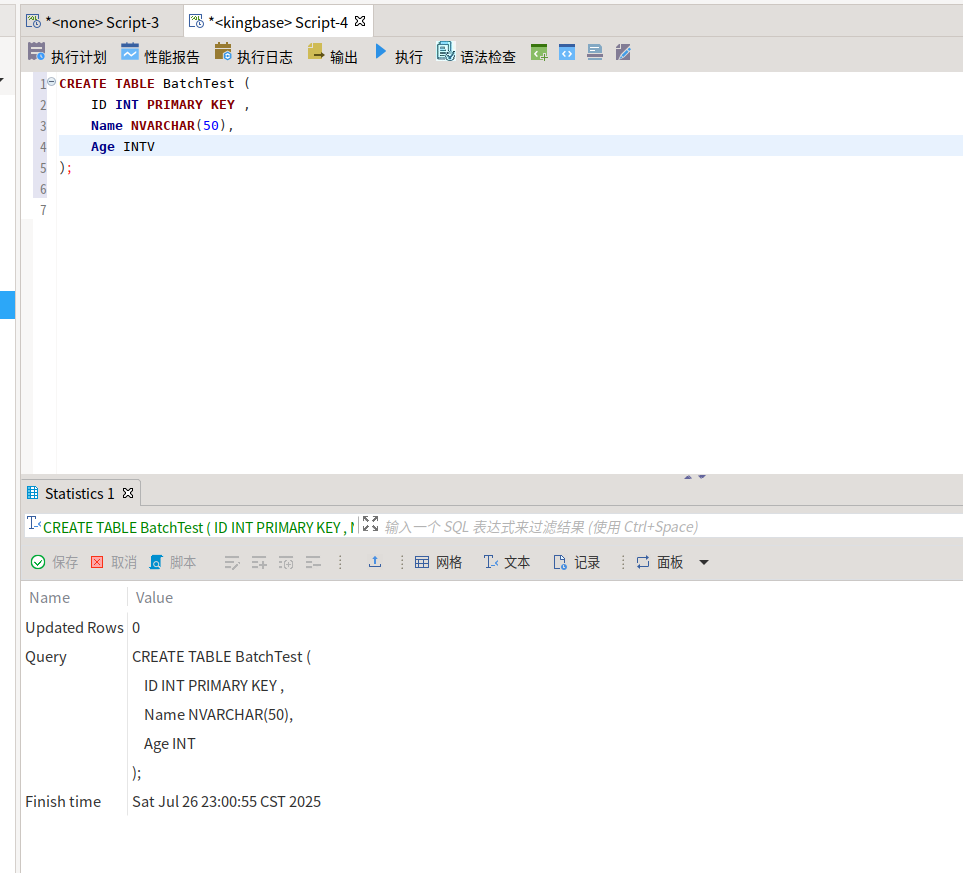
Task: Click the 面板 panels button
Action: pos(660,562)
